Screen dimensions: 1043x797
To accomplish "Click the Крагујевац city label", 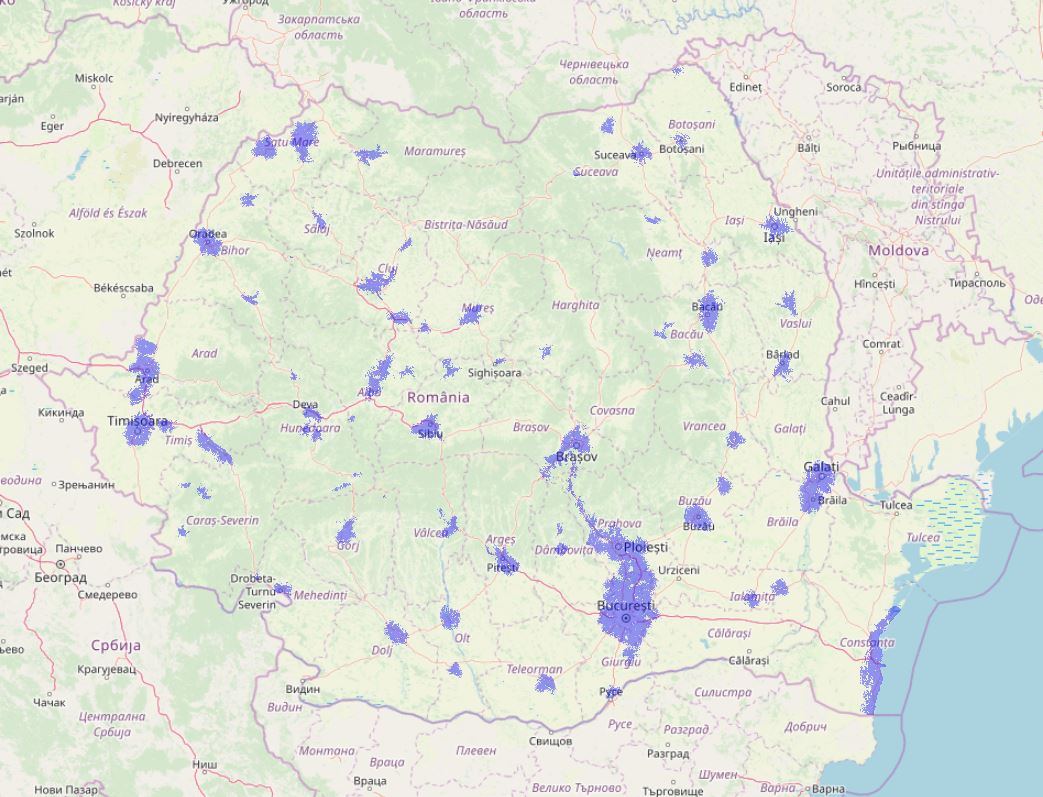I will [106, 669].
